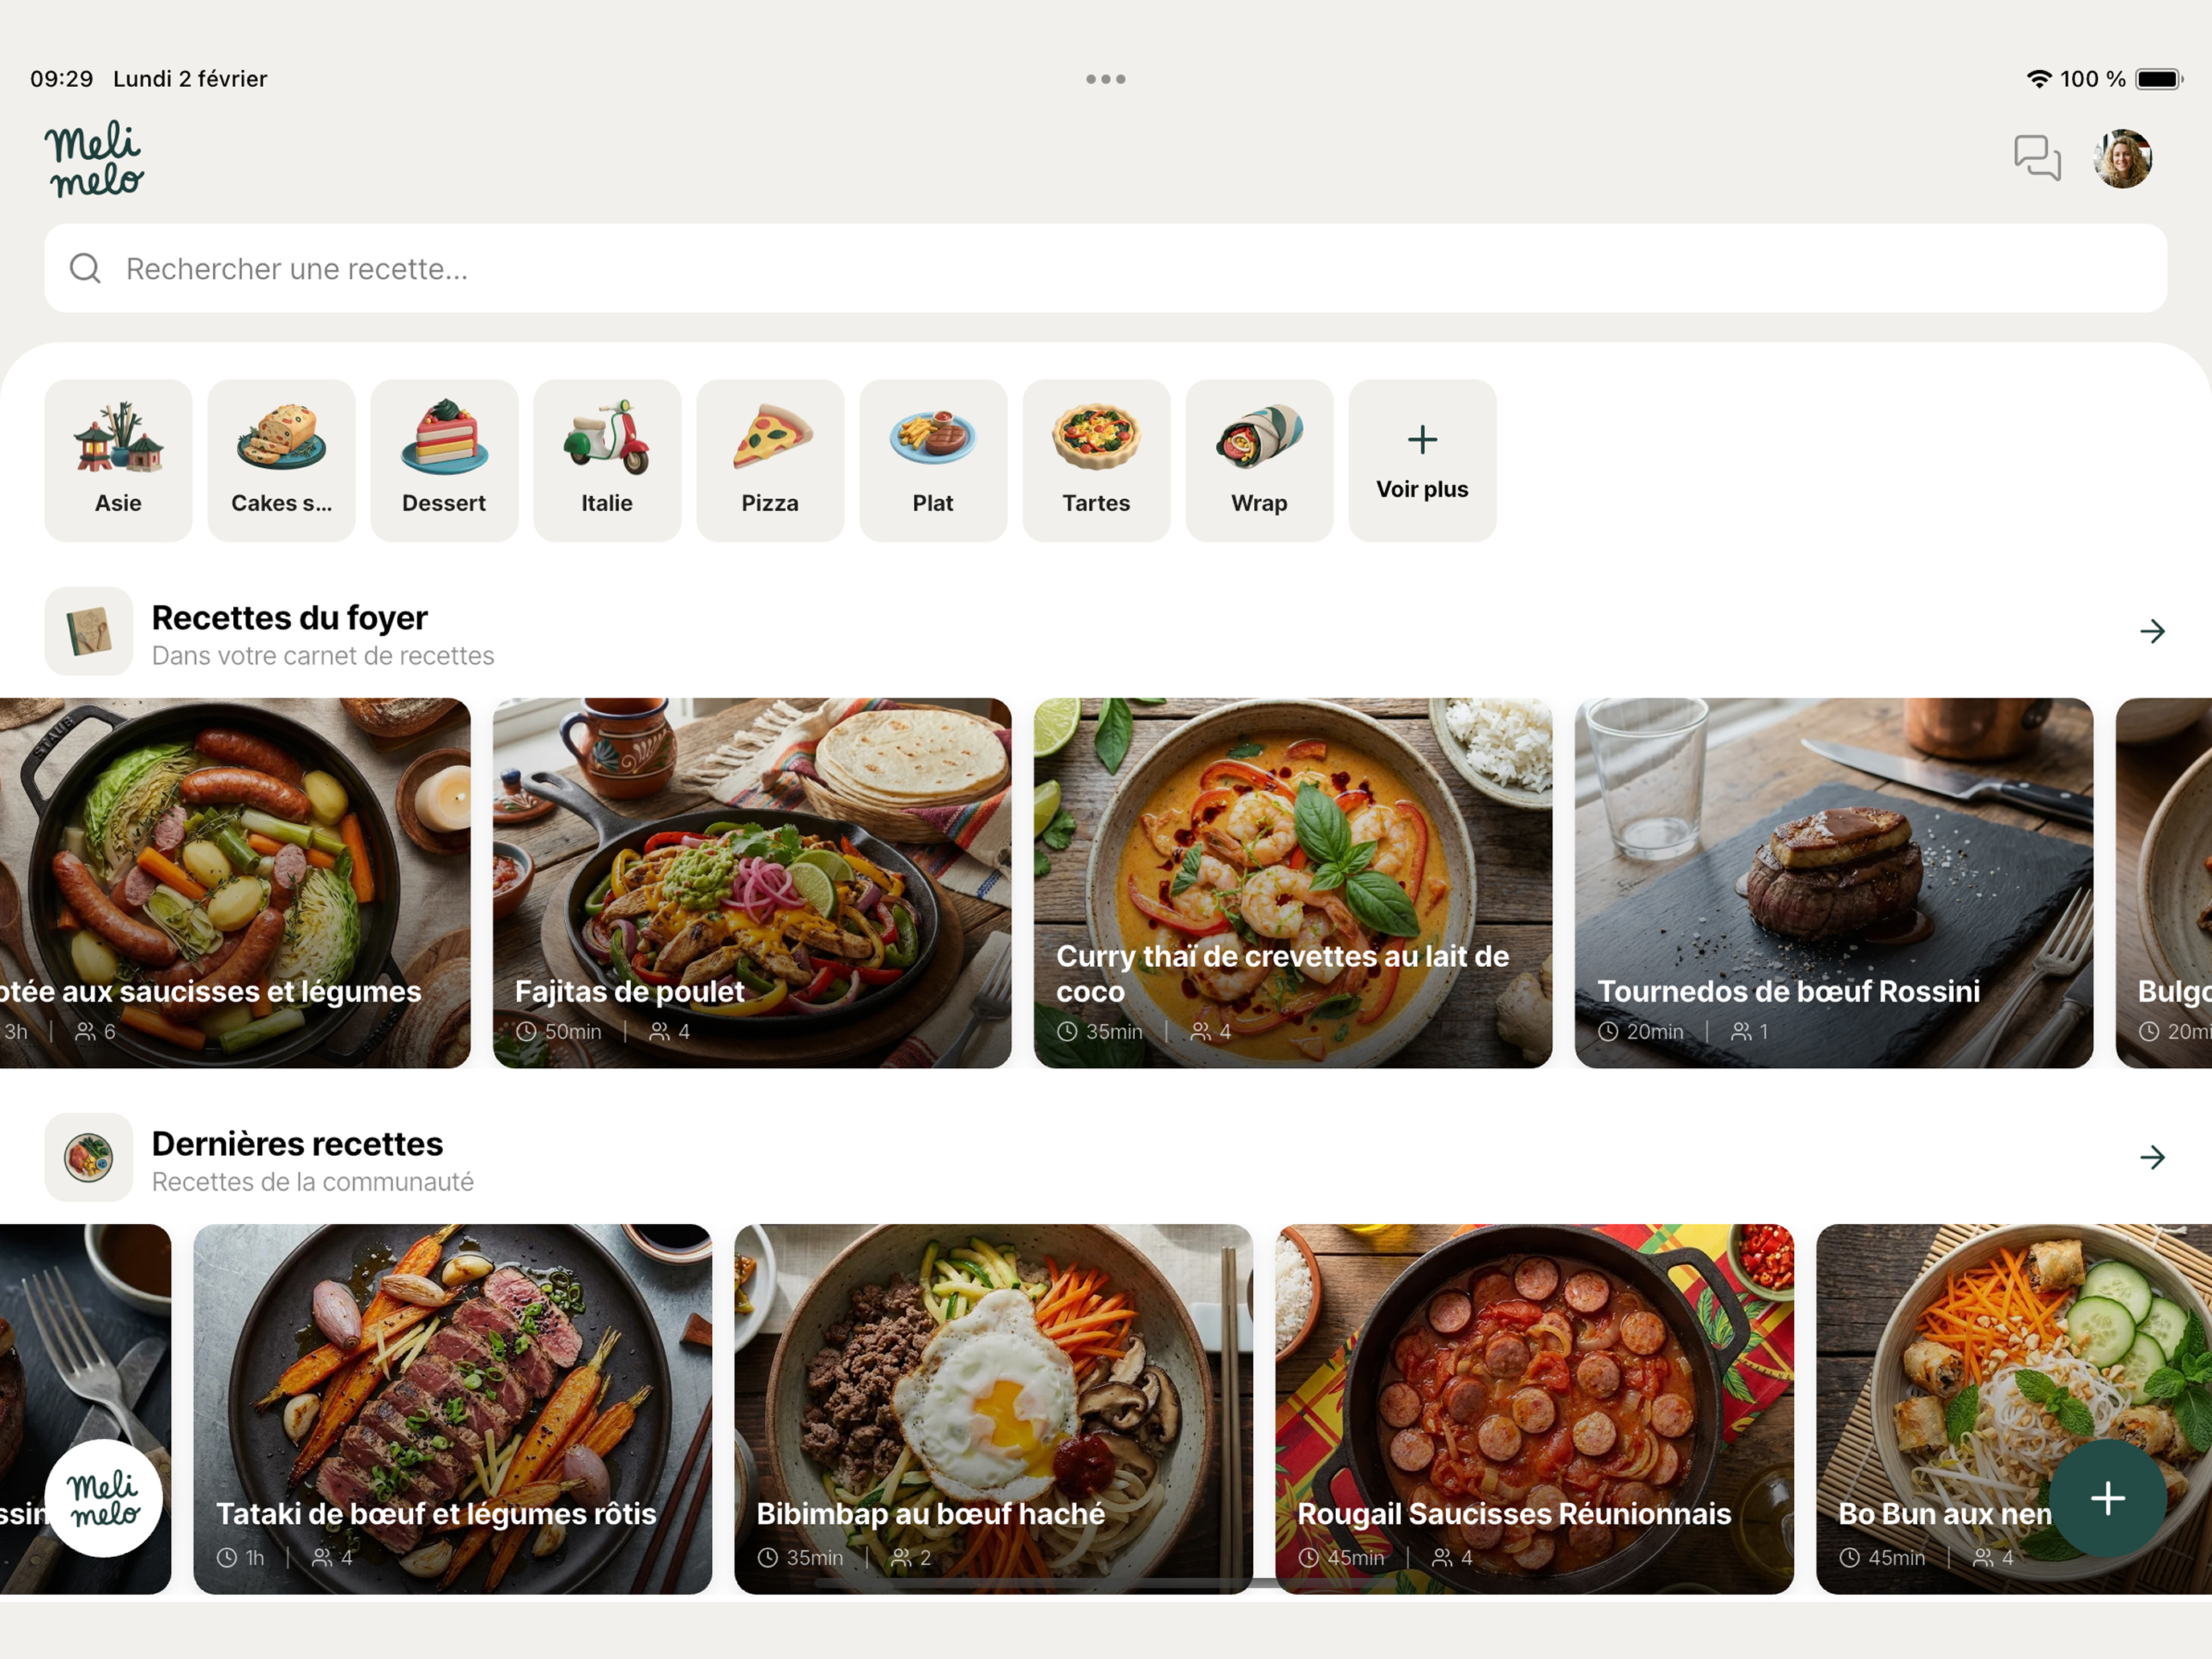Click the Recettes du foyer heading
This screenshot has width=2212, height=1659.
pos(290,618)
